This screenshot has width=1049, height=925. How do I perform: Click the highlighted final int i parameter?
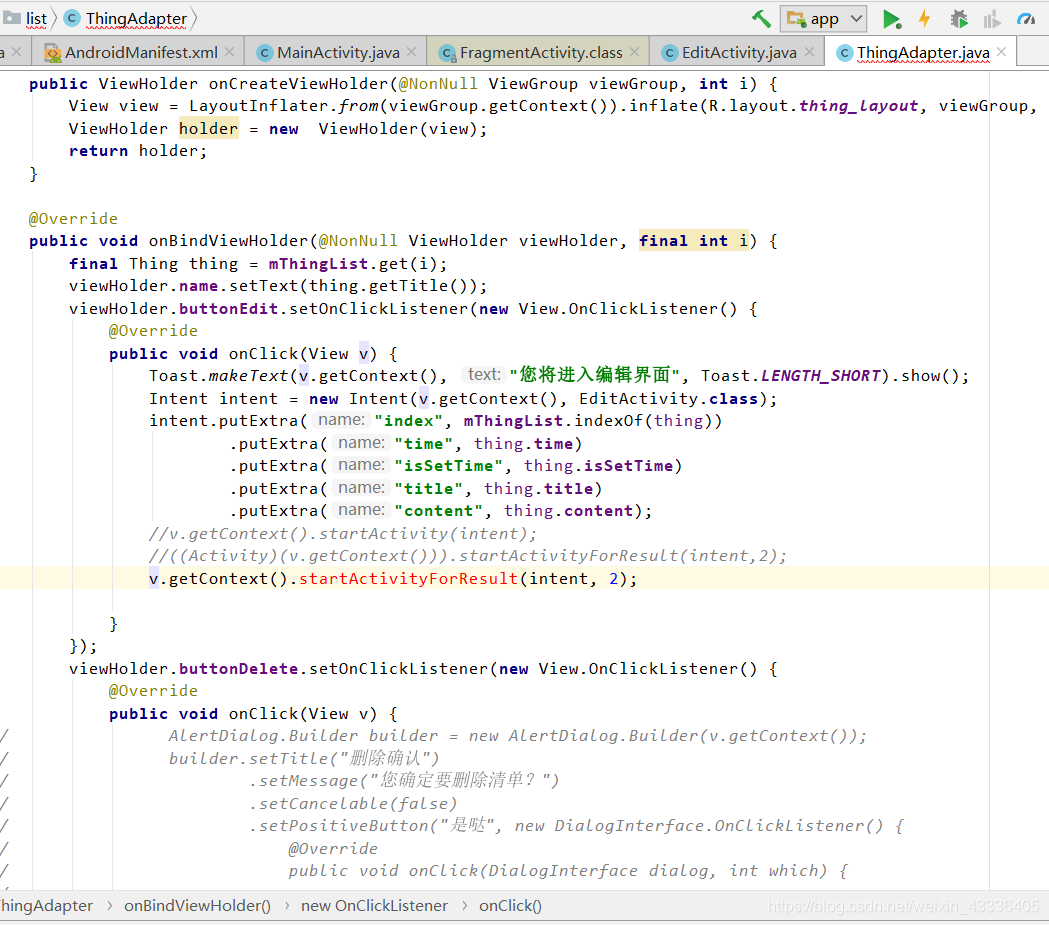click(x=694, y=241)
